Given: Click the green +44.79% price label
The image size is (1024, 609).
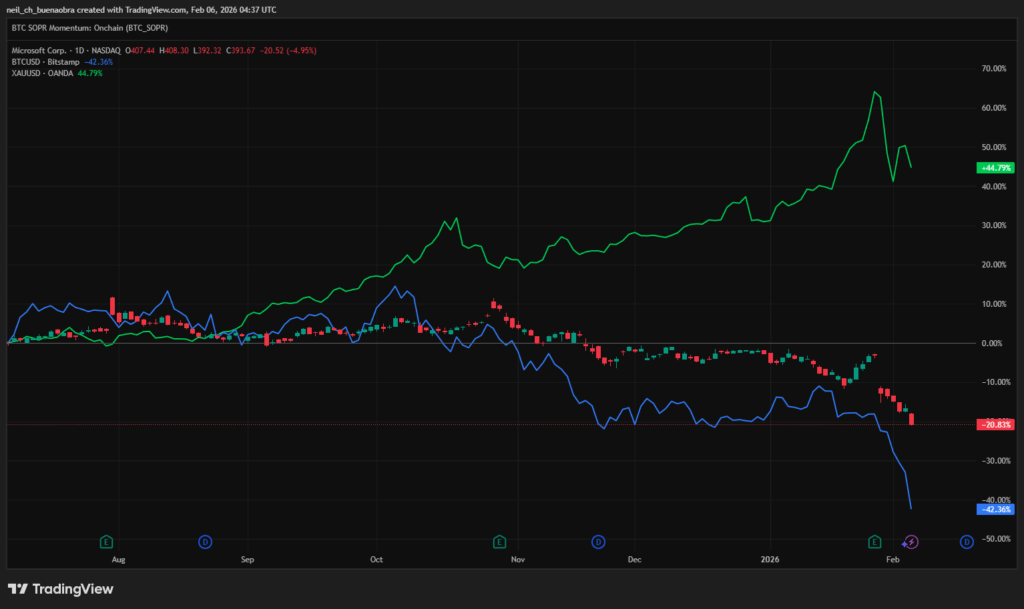Looking at the screenshot, I should [995, 168].
